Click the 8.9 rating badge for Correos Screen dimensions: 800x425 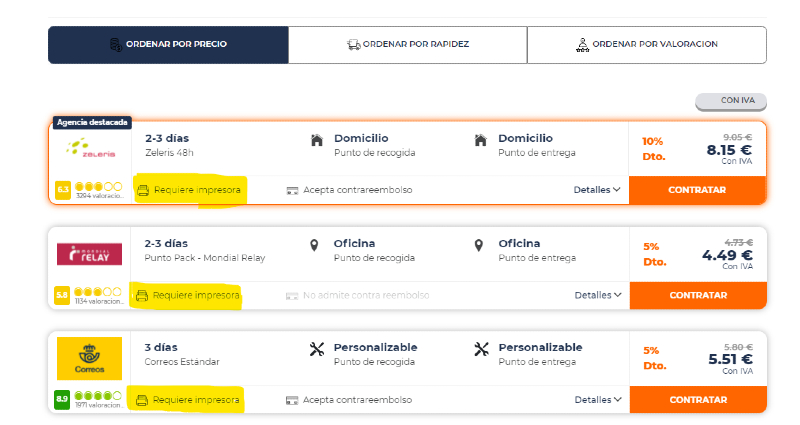62,400
